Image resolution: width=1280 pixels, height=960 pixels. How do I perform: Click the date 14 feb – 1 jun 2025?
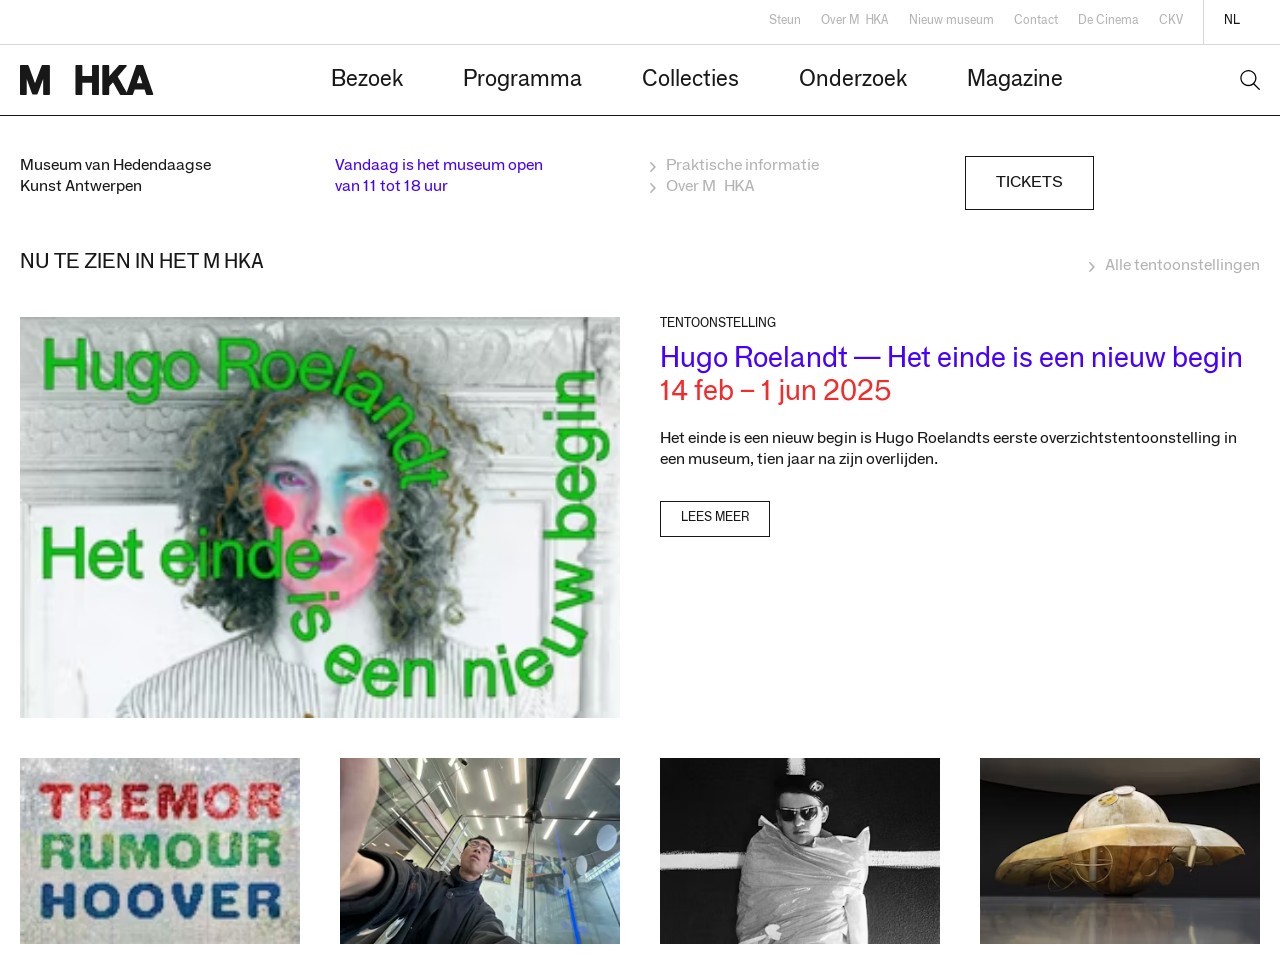tap(775, 391)
